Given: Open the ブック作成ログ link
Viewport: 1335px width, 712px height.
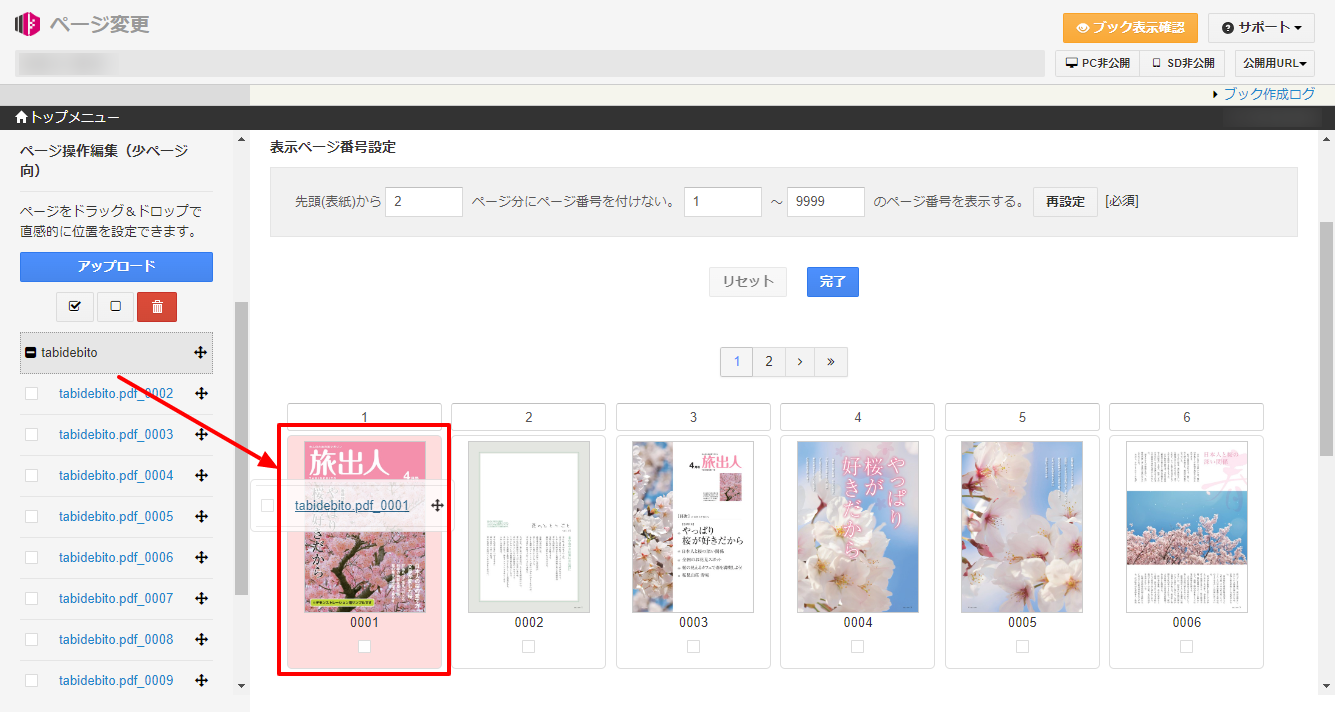Looking at the screenshot, I should pyautogui.click(x=1268, y=94).
